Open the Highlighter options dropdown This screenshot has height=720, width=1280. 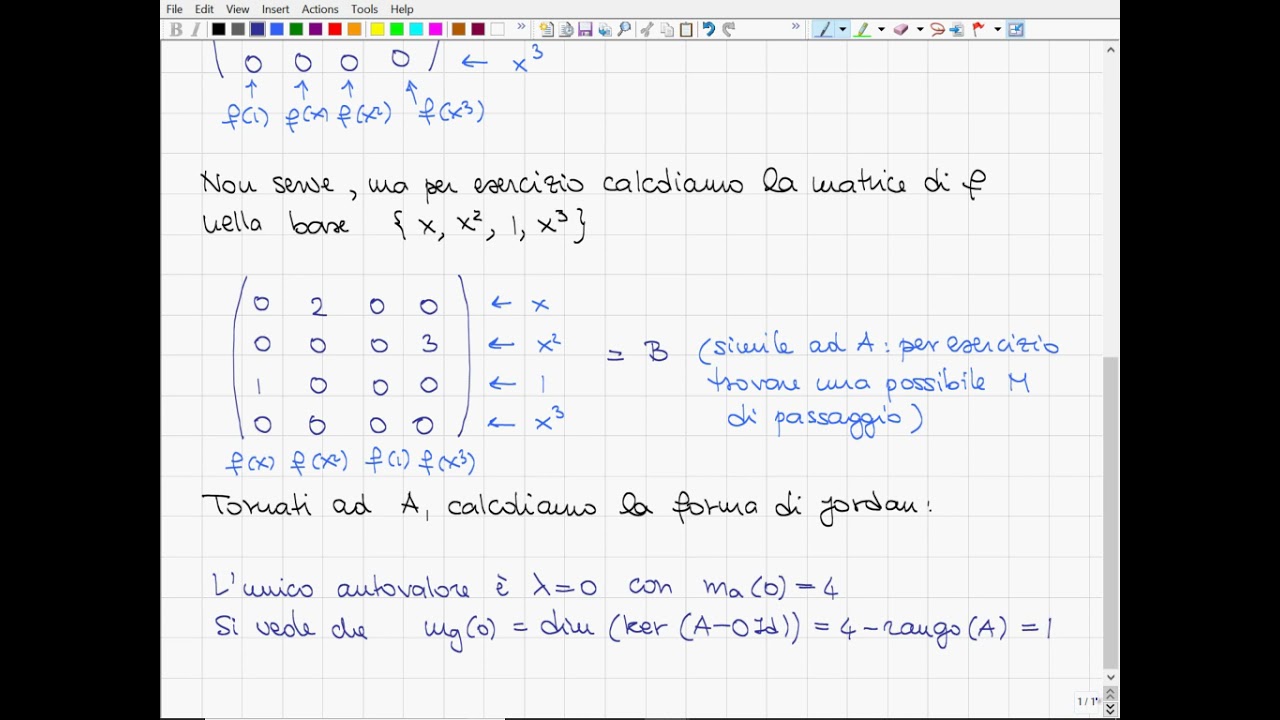[881, 29]
